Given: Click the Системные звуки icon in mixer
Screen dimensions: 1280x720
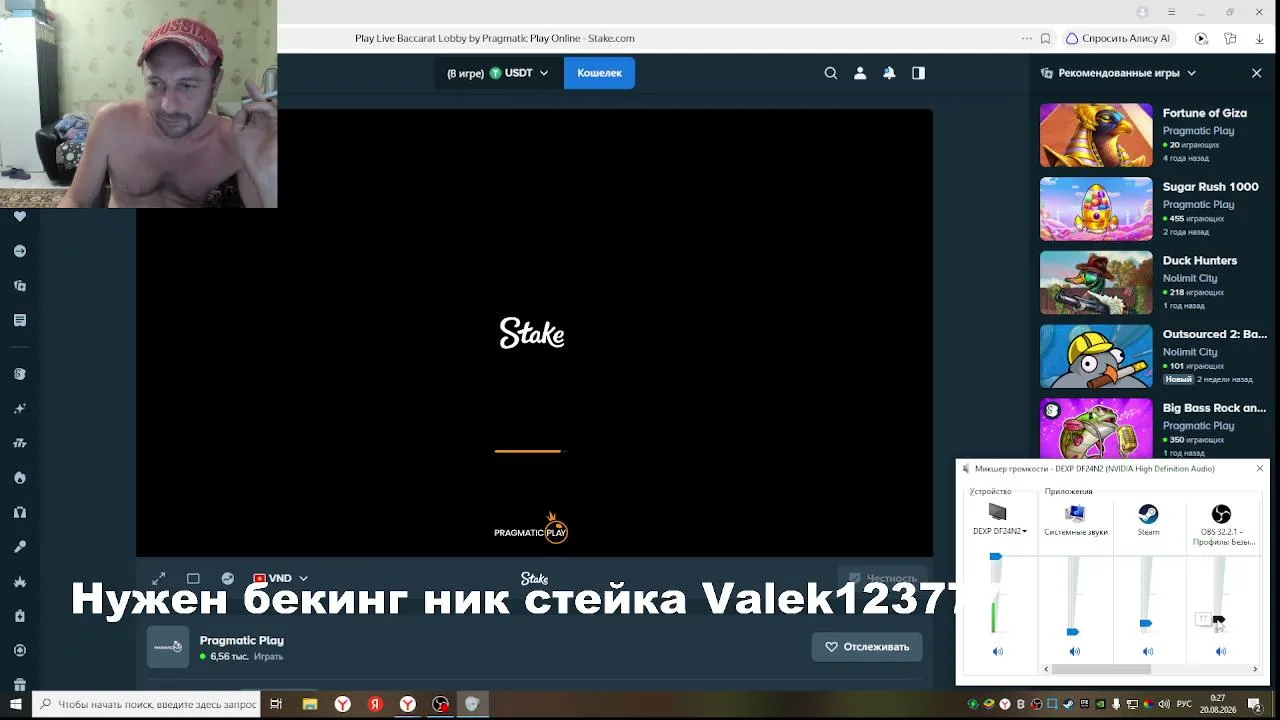Looking at the screenshot, I should [1075, 514].
